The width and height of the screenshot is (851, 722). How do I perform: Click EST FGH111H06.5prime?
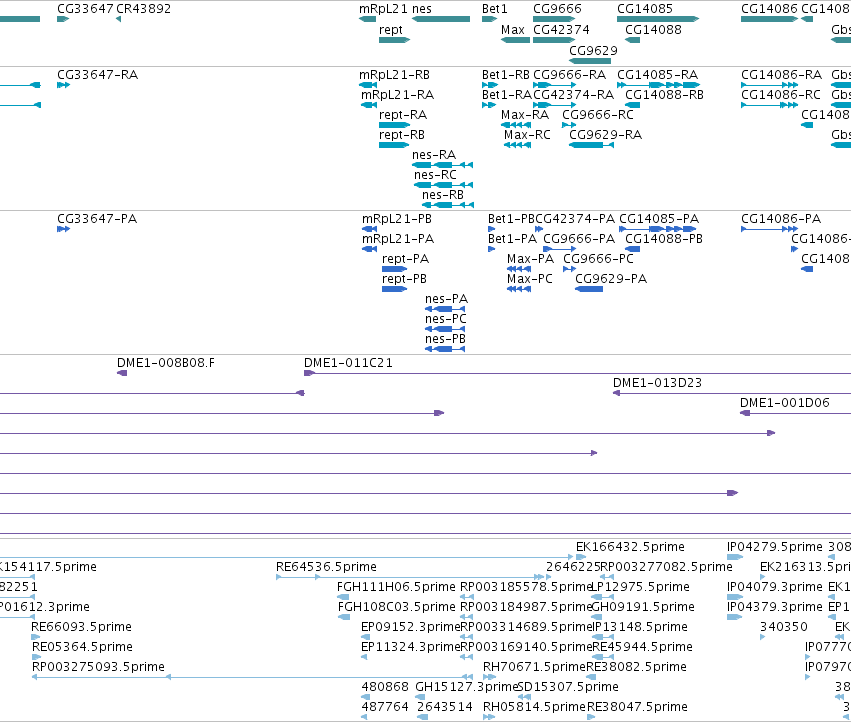pos(396,587)
